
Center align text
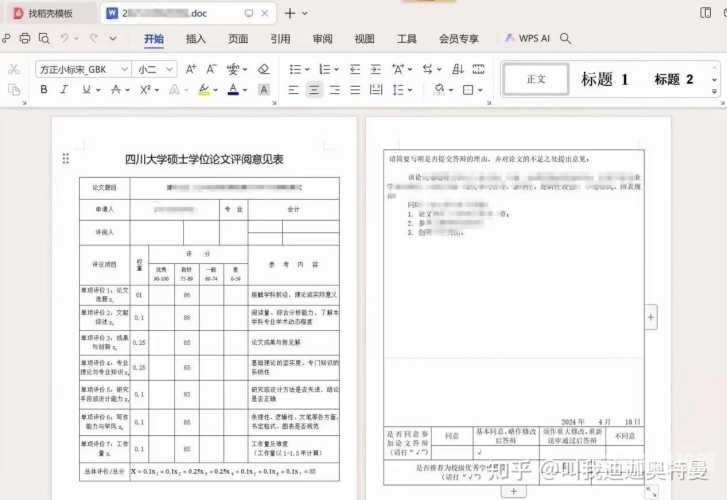coord(314,90)
